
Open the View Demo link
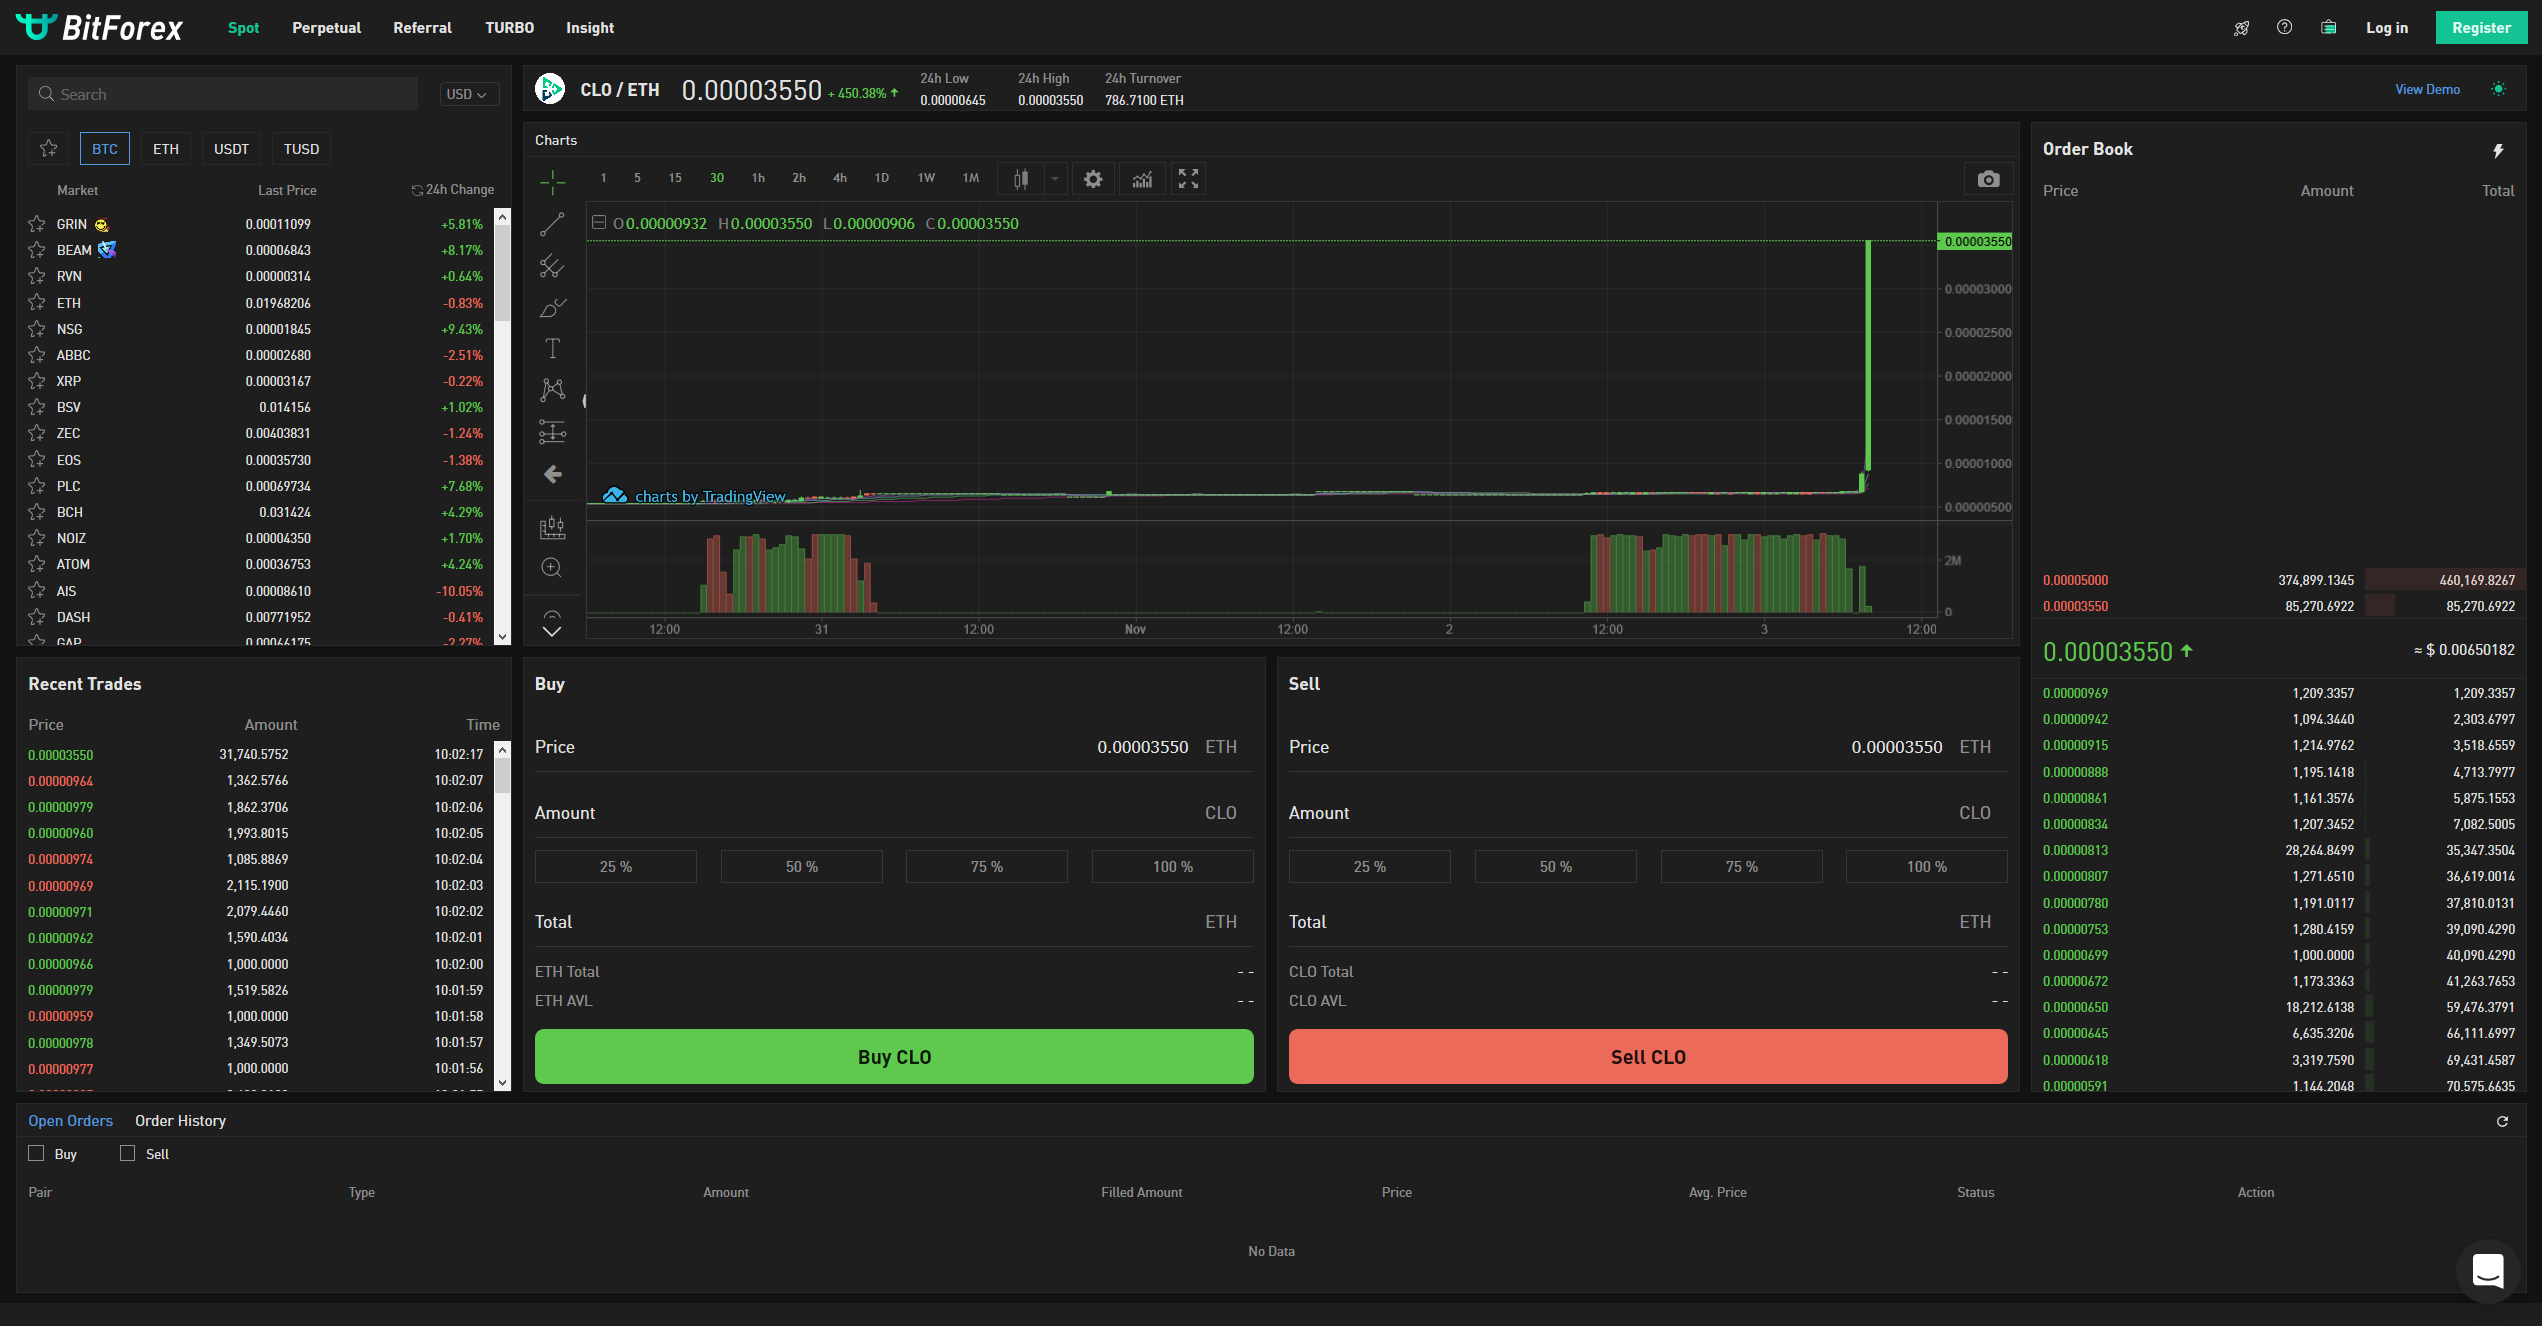pyautogui.click(x=2427, y=89)
